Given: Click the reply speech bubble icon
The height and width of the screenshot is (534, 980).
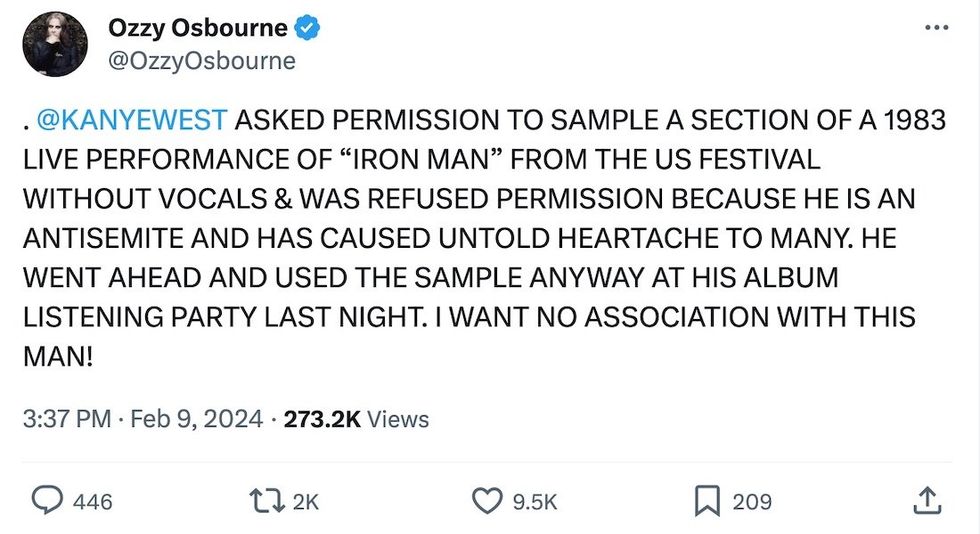Looking at the screenshot, I should point(46,499).
